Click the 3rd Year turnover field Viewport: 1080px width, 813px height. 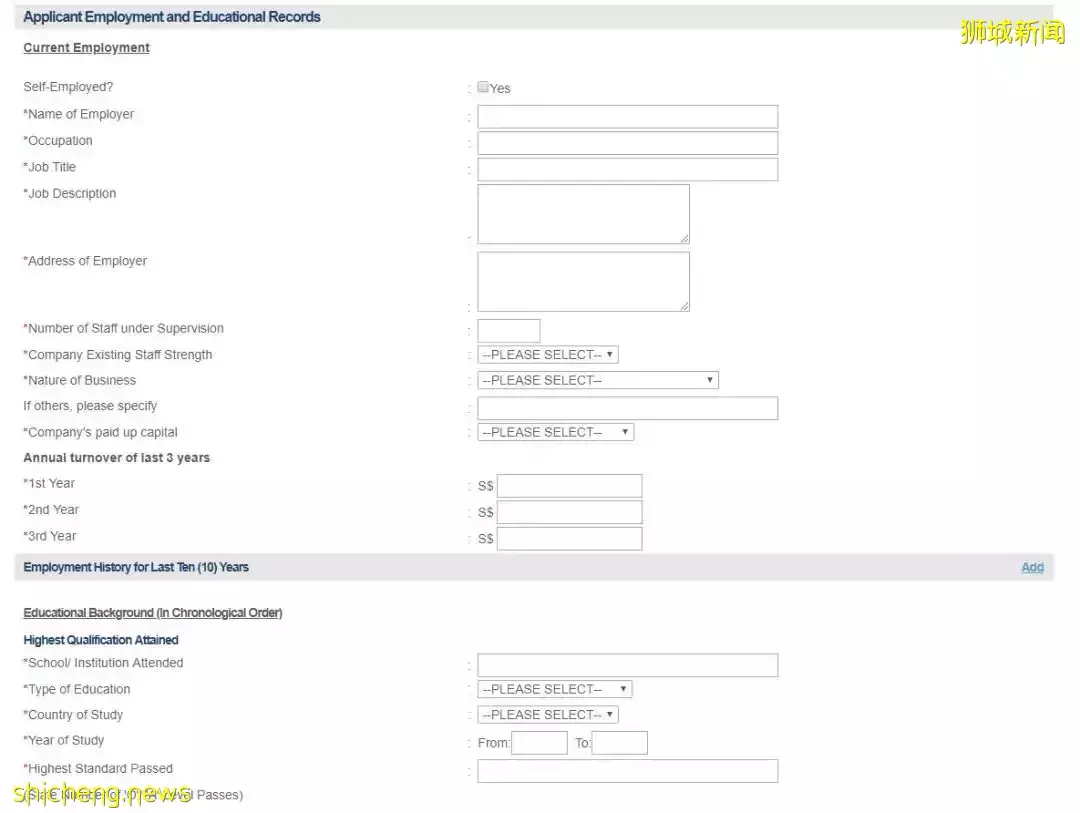(x=569, y=538)
